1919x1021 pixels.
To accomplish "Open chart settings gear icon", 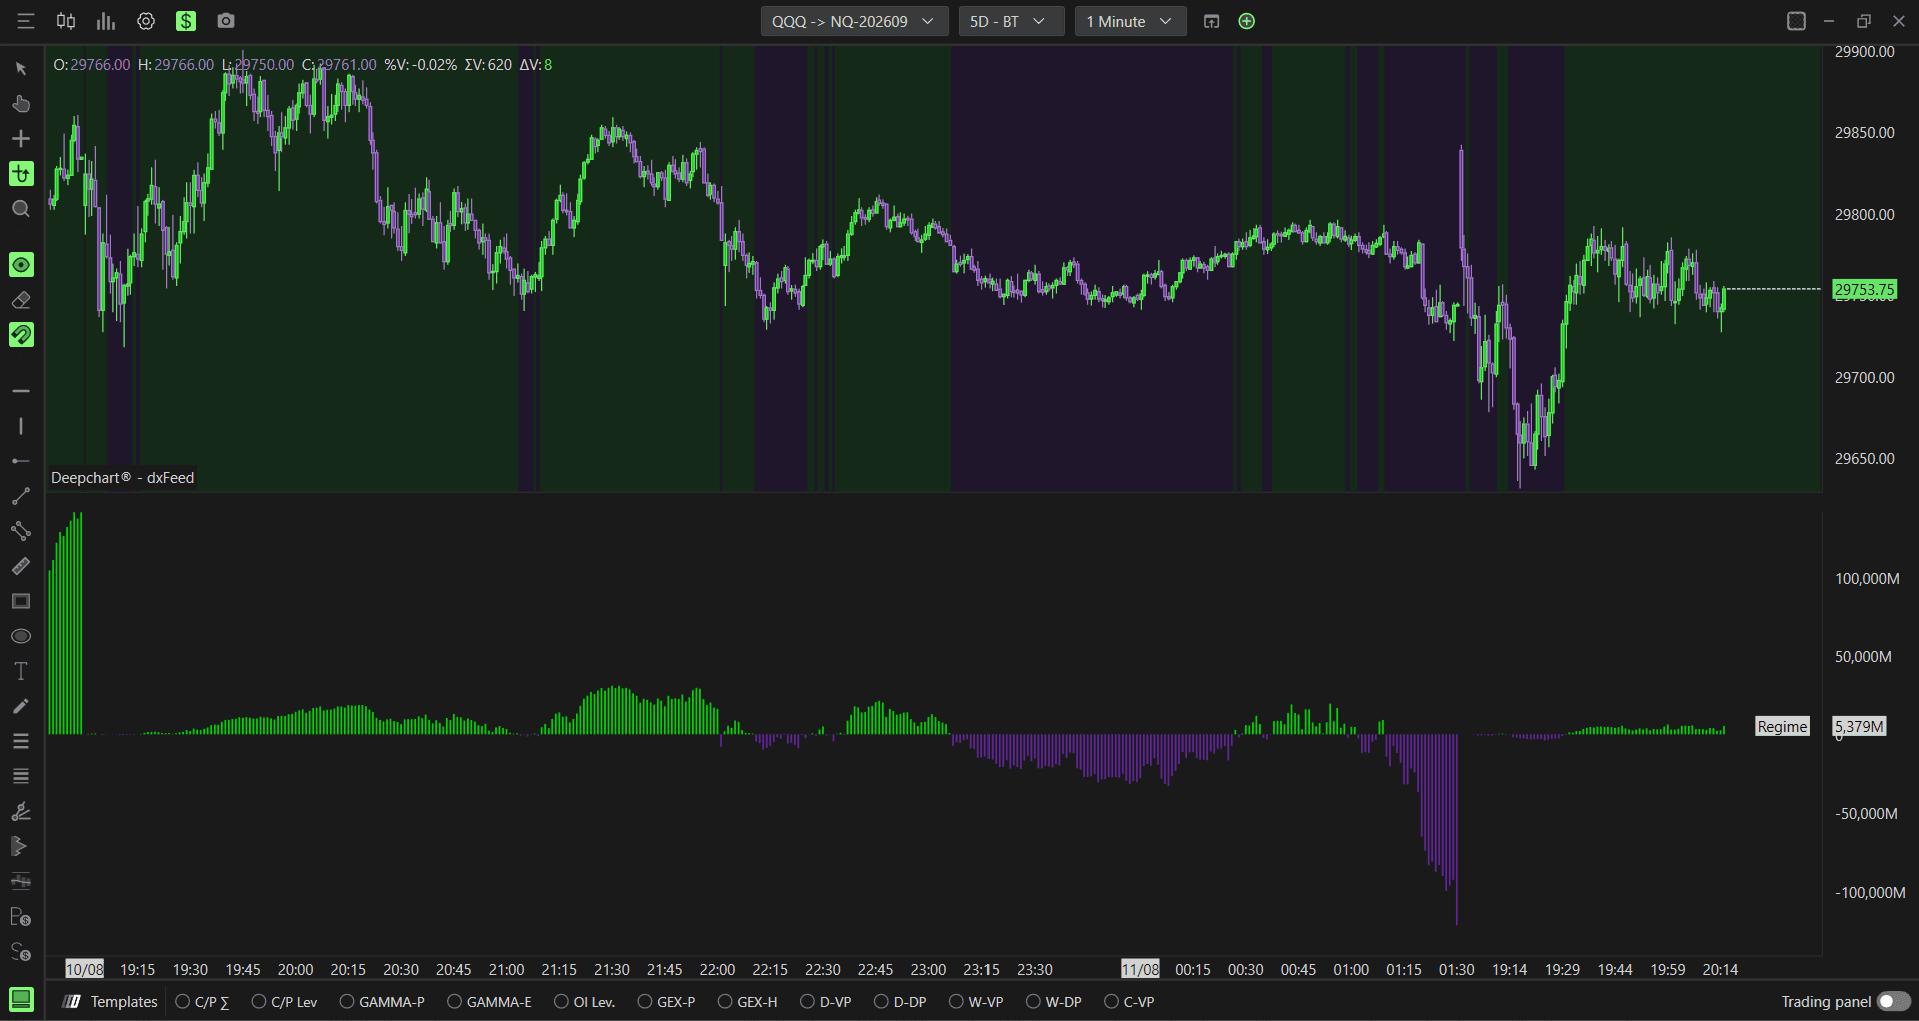I will point(146,21).
